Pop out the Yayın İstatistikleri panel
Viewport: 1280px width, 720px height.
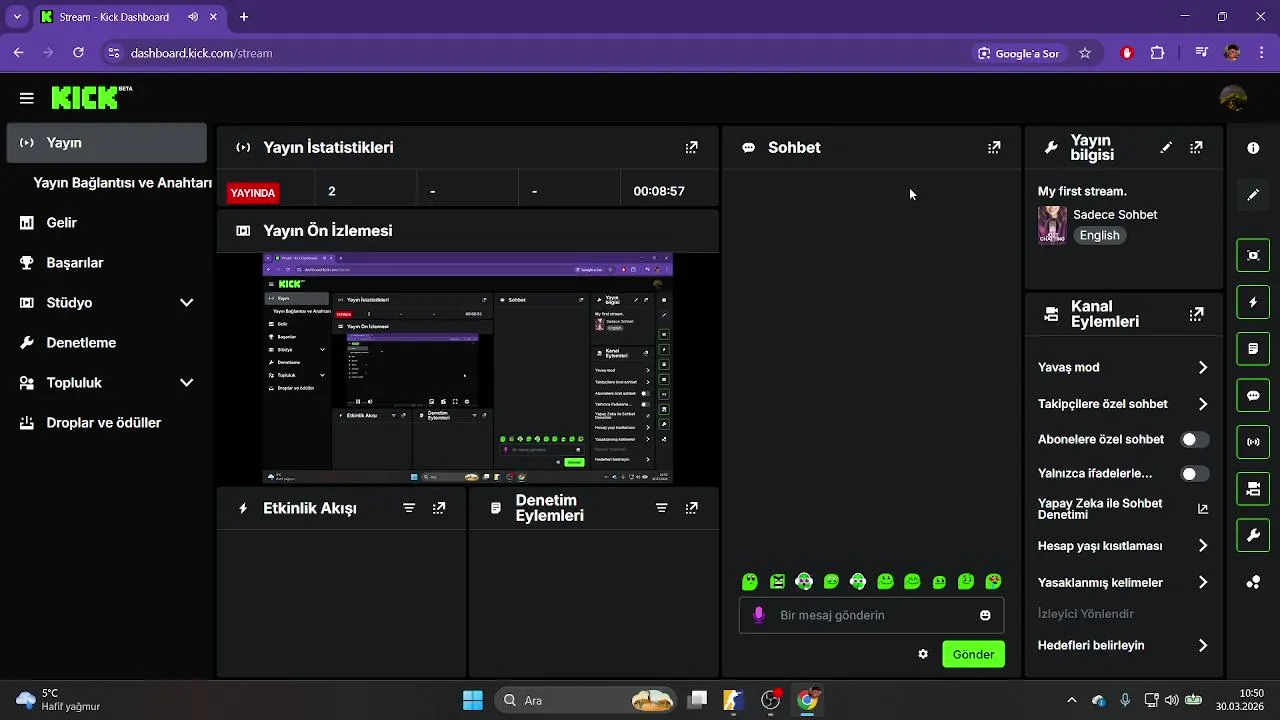691,147
